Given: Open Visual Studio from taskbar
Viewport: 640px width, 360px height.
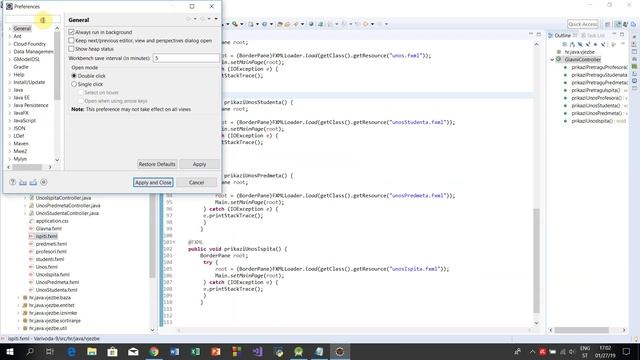Looking at the screenshot, I should tap(257, 351).
